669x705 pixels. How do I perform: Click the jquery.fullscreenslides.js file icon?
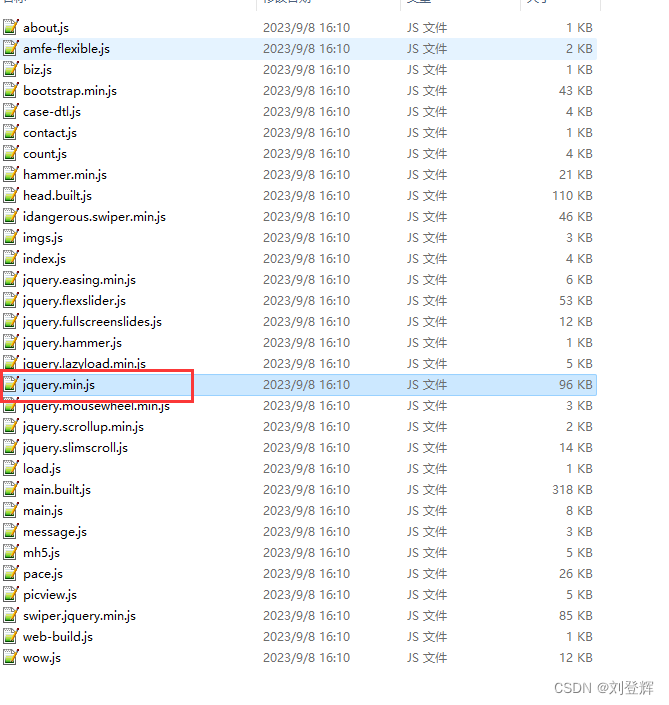(11, 321)
